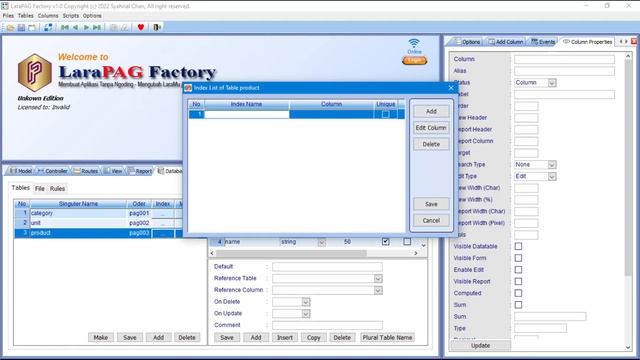Viewport: 640px width, 360px height.
Task: Click left tab-scroll arrow in properties panel
Action: [x=621, y=42]
